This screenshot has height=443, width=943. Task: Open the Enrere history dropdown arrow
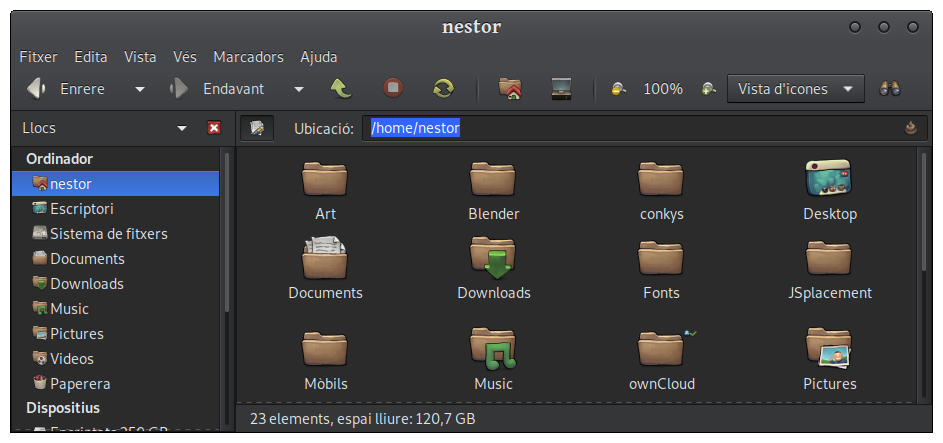pos(140,89)
